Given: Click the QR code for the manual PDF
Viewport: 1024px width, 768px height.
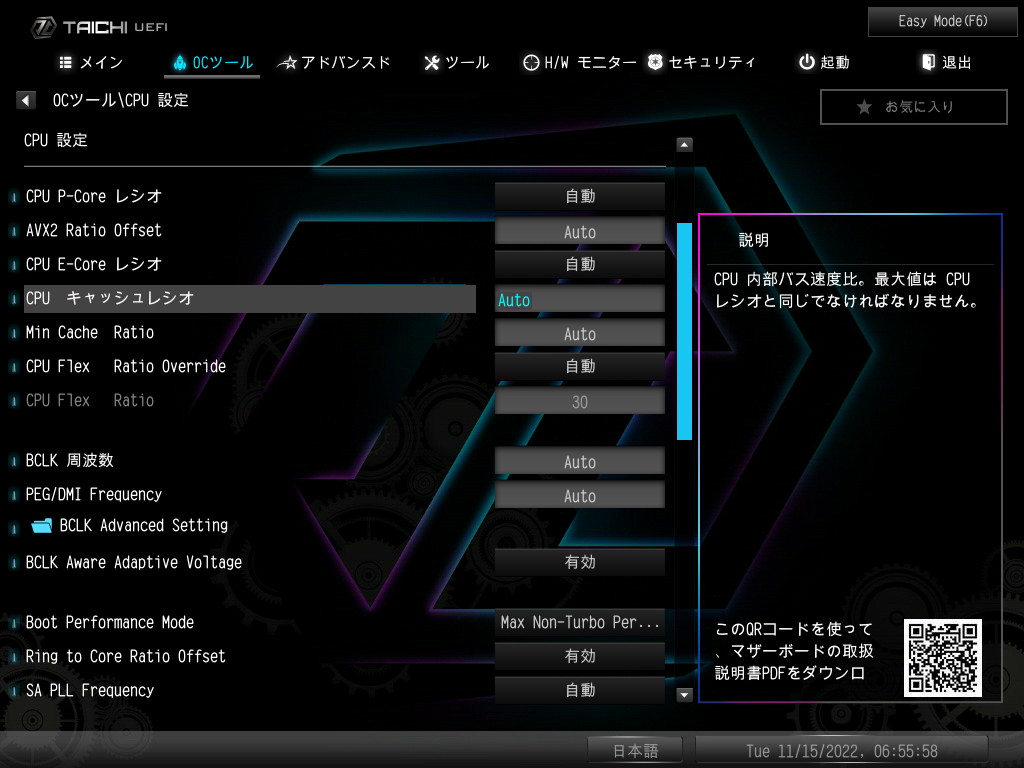Looking at the screenshot, I should (942, 658).
